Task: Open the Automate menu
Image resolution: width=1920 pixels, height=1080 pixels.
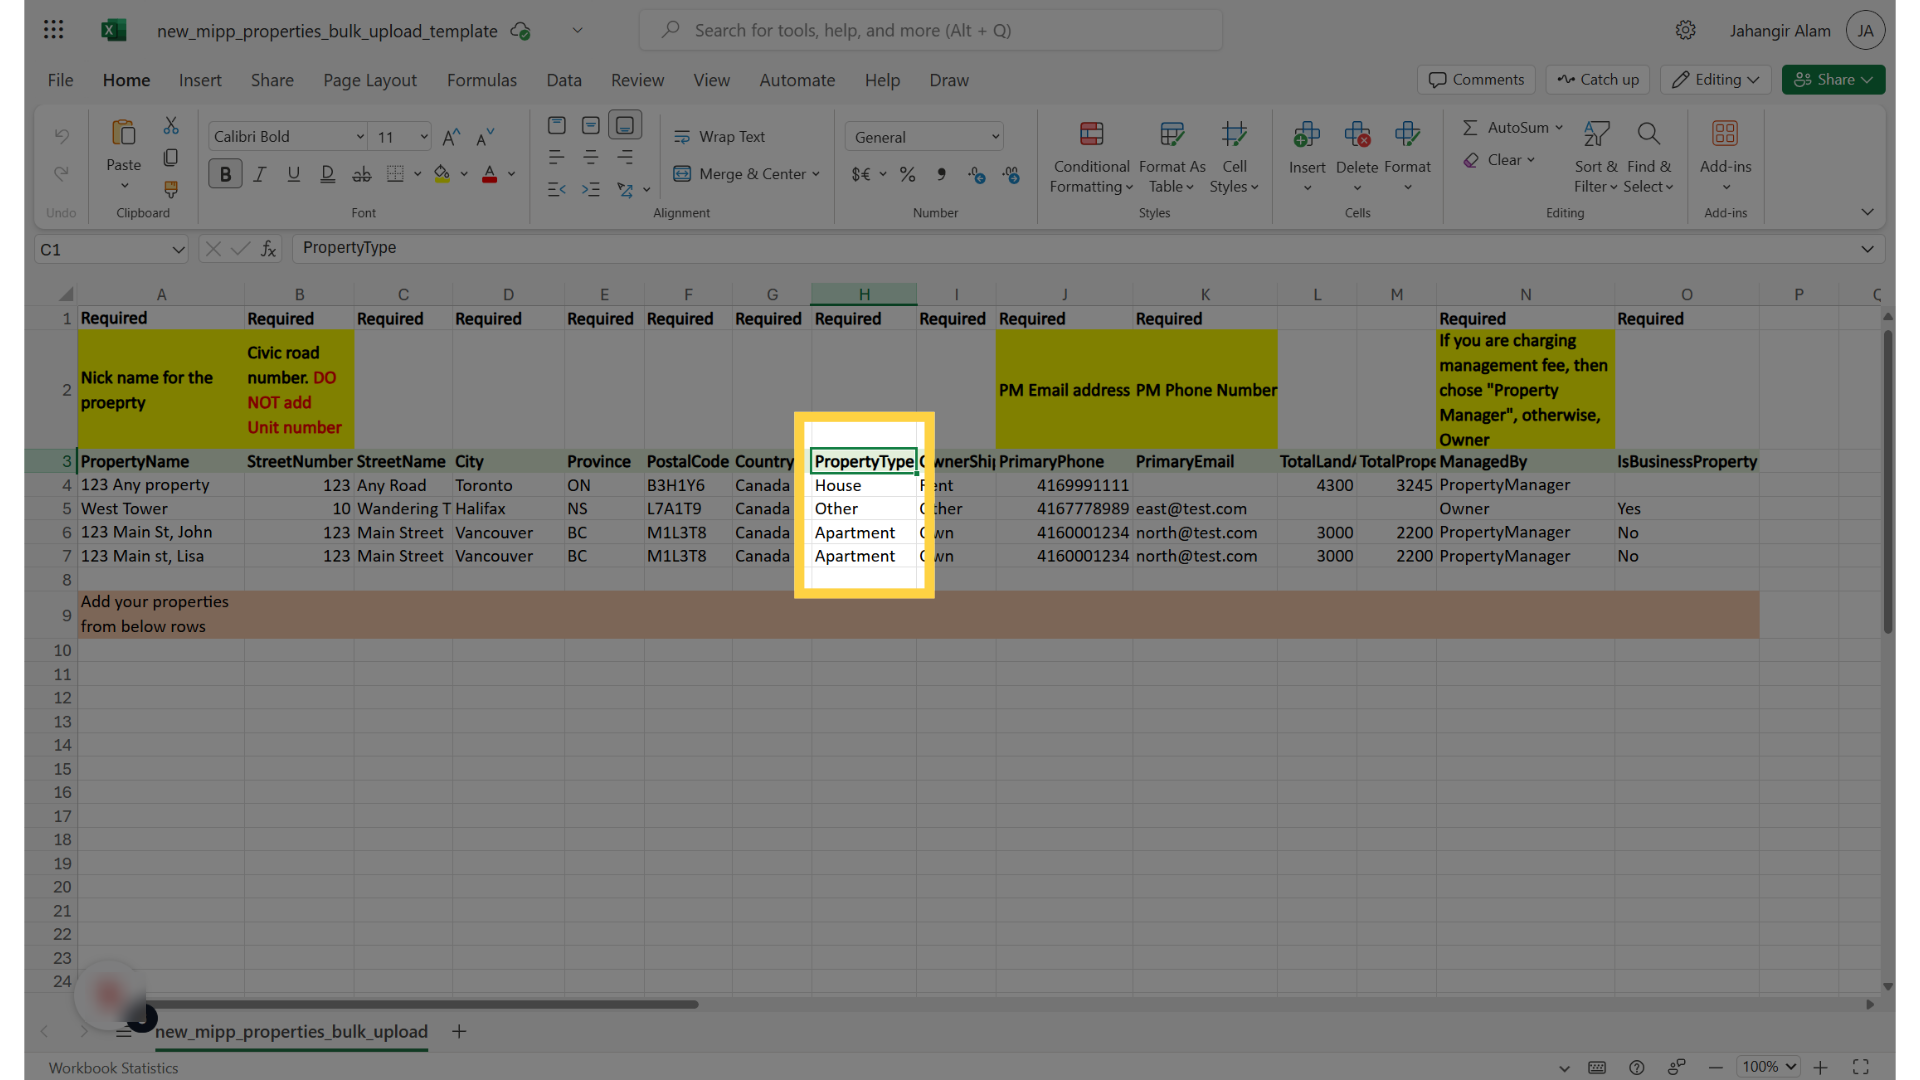Action: 797,80
